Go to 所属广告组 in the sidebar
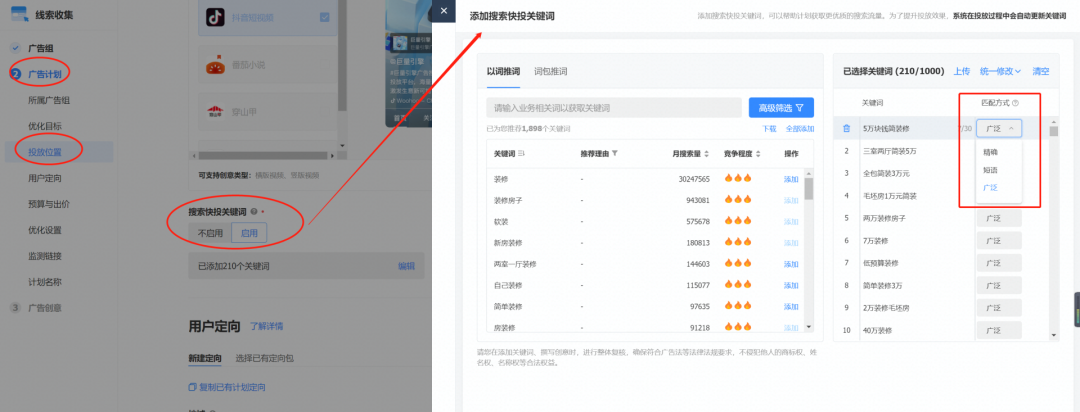 (x=49, y=100)
